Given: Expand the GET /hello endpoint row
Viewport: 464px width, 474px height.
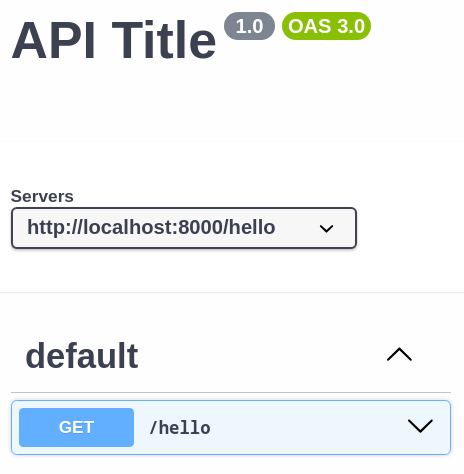Looking at the screenshot, I should (231, 427).
